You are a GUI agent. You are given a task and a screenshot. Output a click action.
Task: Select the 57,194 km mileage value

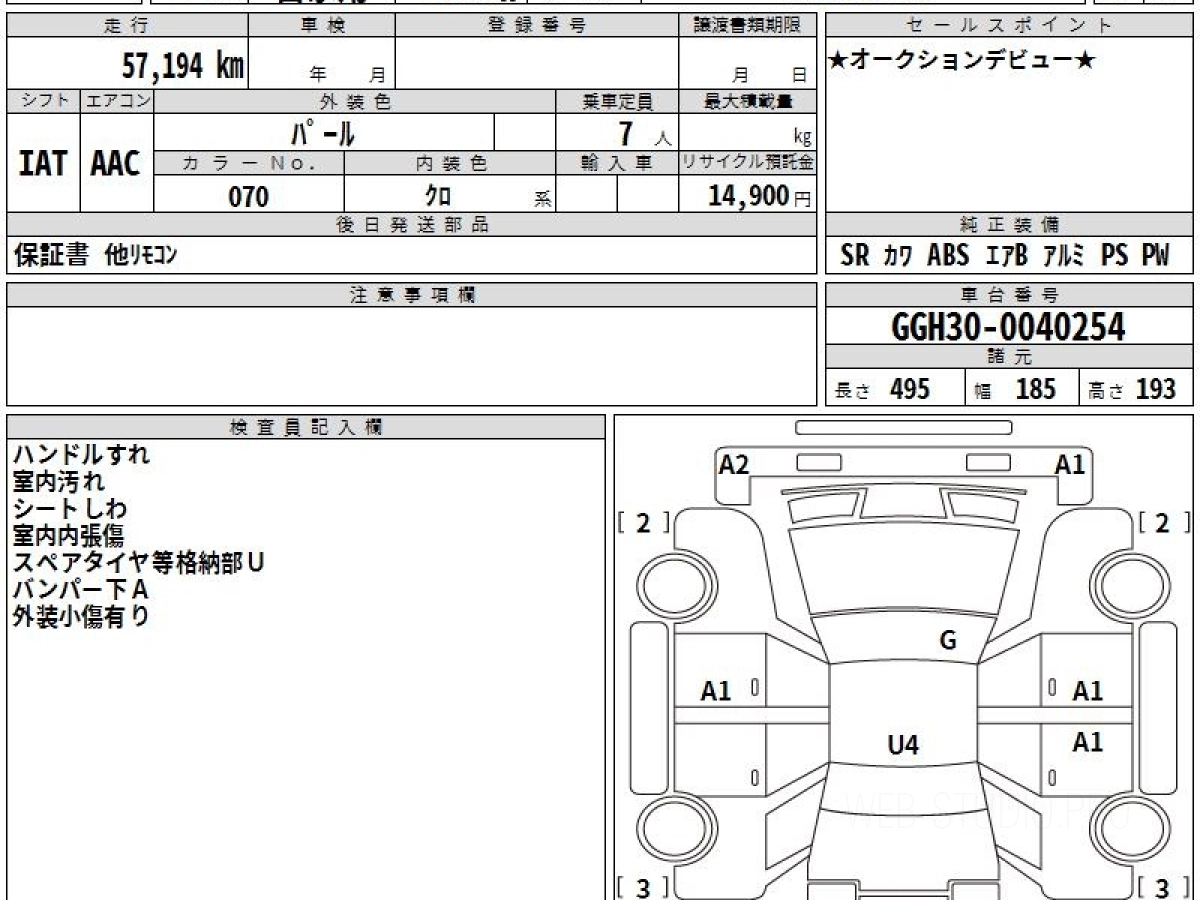[182, 66]
